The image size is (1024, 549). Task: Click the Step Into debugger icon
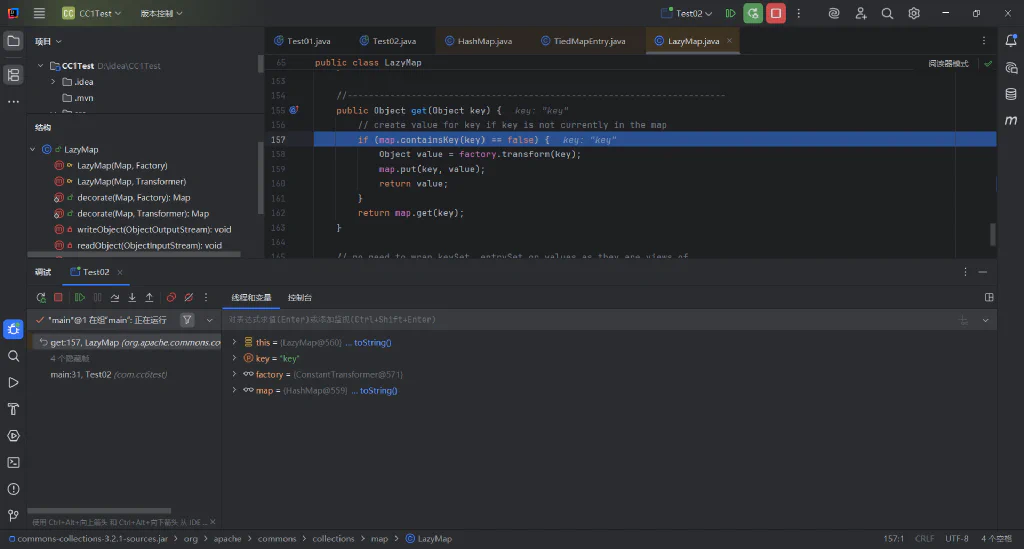pos(132,298)
